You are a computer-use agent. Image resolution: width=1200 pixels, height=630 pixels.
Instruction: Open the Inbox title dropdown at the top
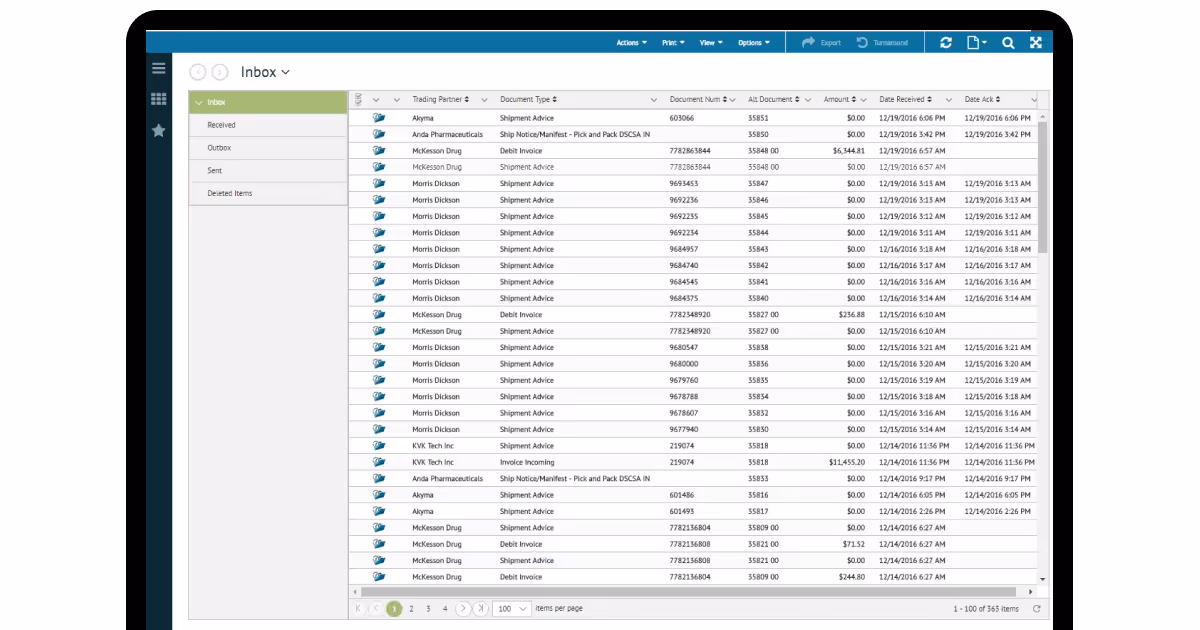click(286, 72)
